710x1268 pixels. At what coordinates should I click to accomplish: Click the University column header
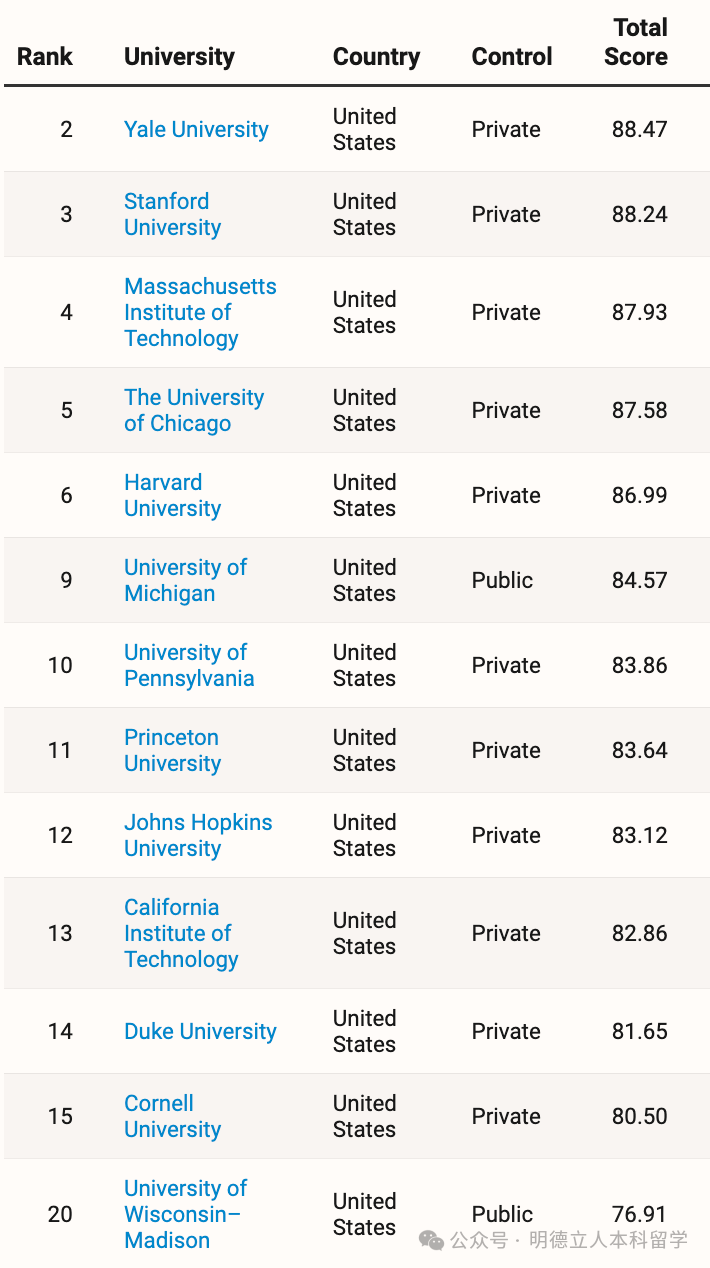pyautogui.click(x=179, y=57)
